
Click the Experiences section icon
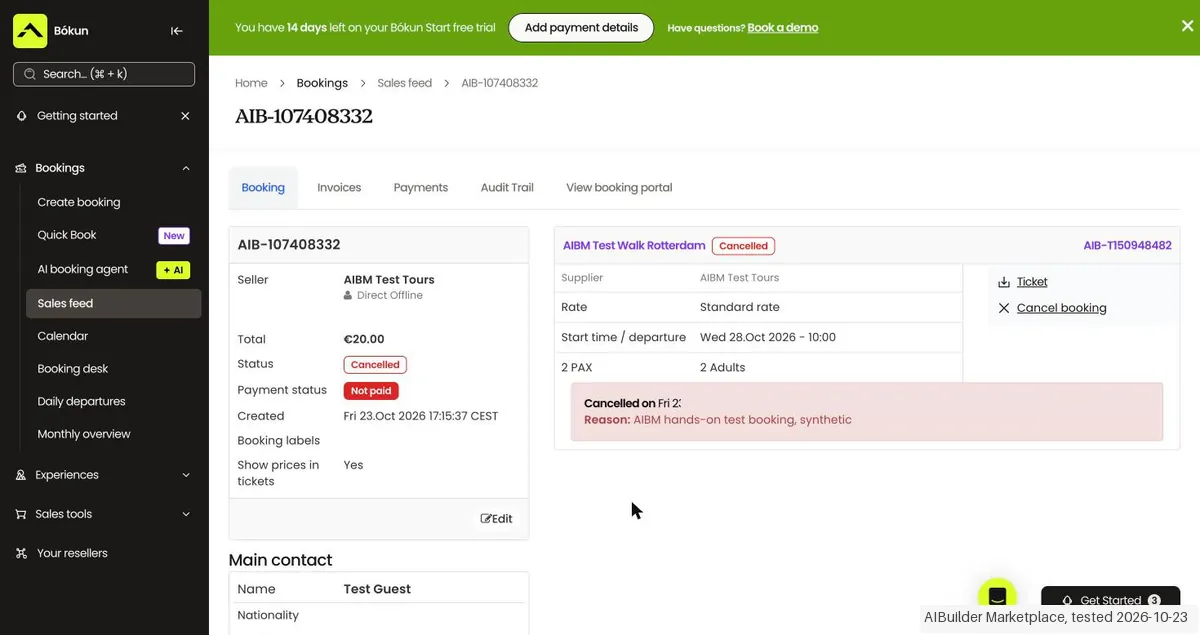21,475
